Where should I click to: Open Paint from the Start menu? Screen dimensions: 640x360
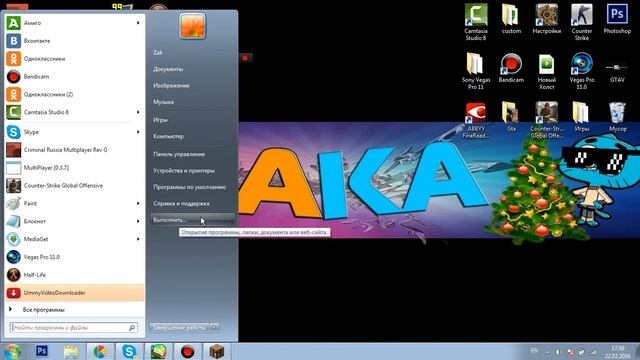75,203
